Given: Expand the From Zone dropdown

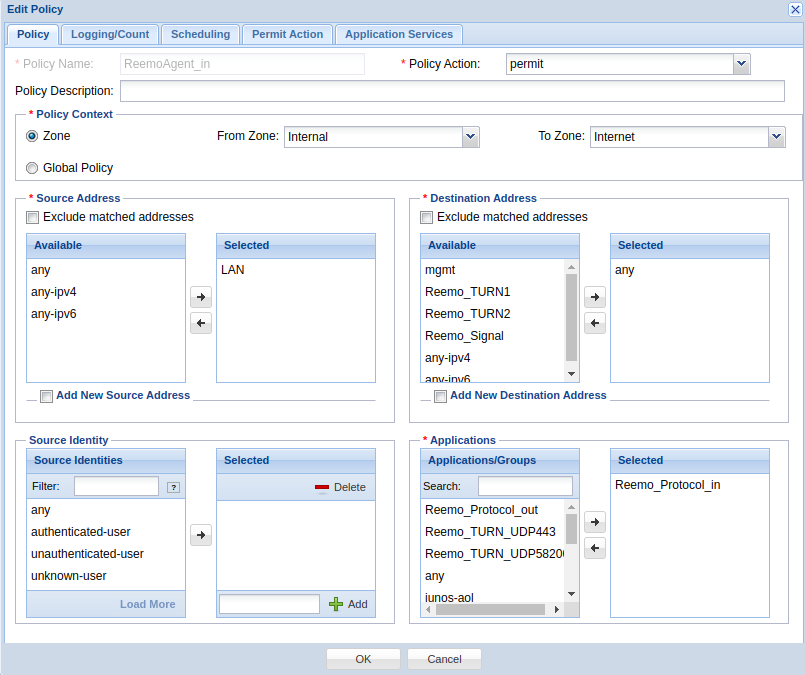Looking at the screenshot, I should pos(471,136).
